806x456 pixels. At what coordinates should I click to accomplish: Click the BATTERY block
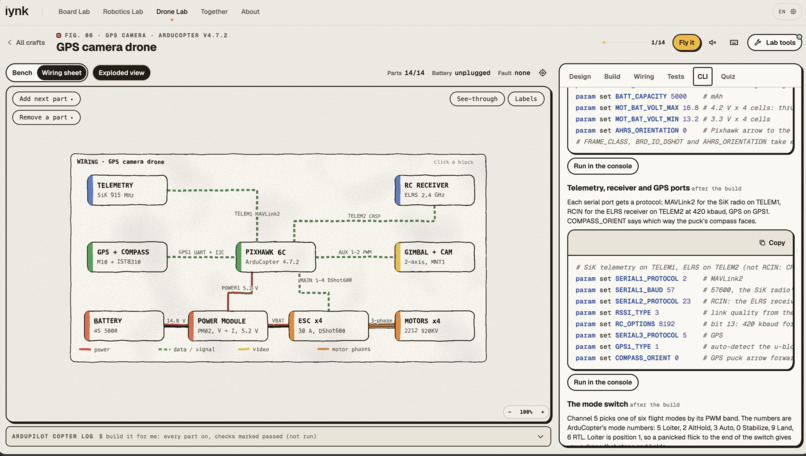(124, 325)
